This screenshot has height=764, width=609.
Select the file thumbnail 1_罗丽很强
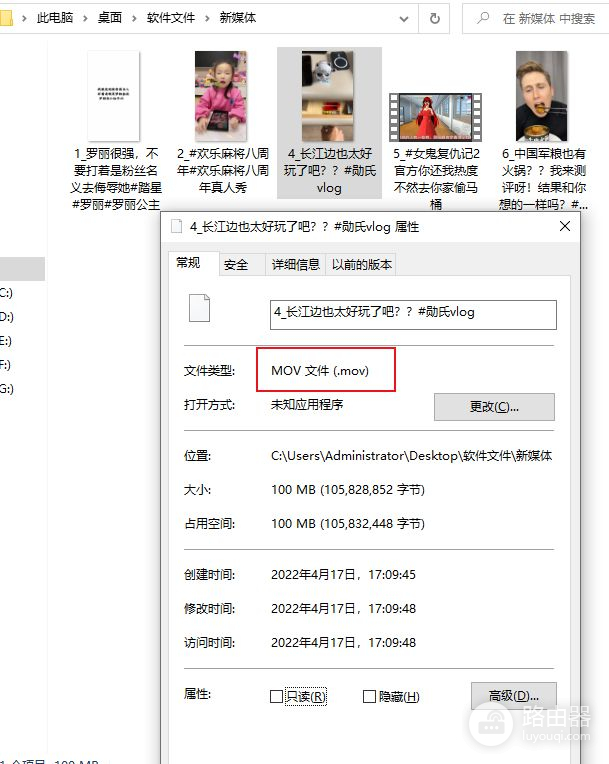click(114, 96)
